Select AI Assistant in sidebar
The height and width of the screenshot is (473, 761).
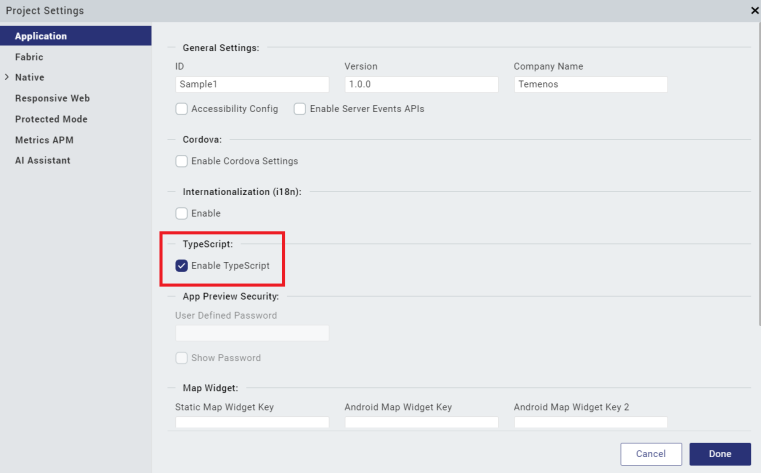(x=42, y=160)
